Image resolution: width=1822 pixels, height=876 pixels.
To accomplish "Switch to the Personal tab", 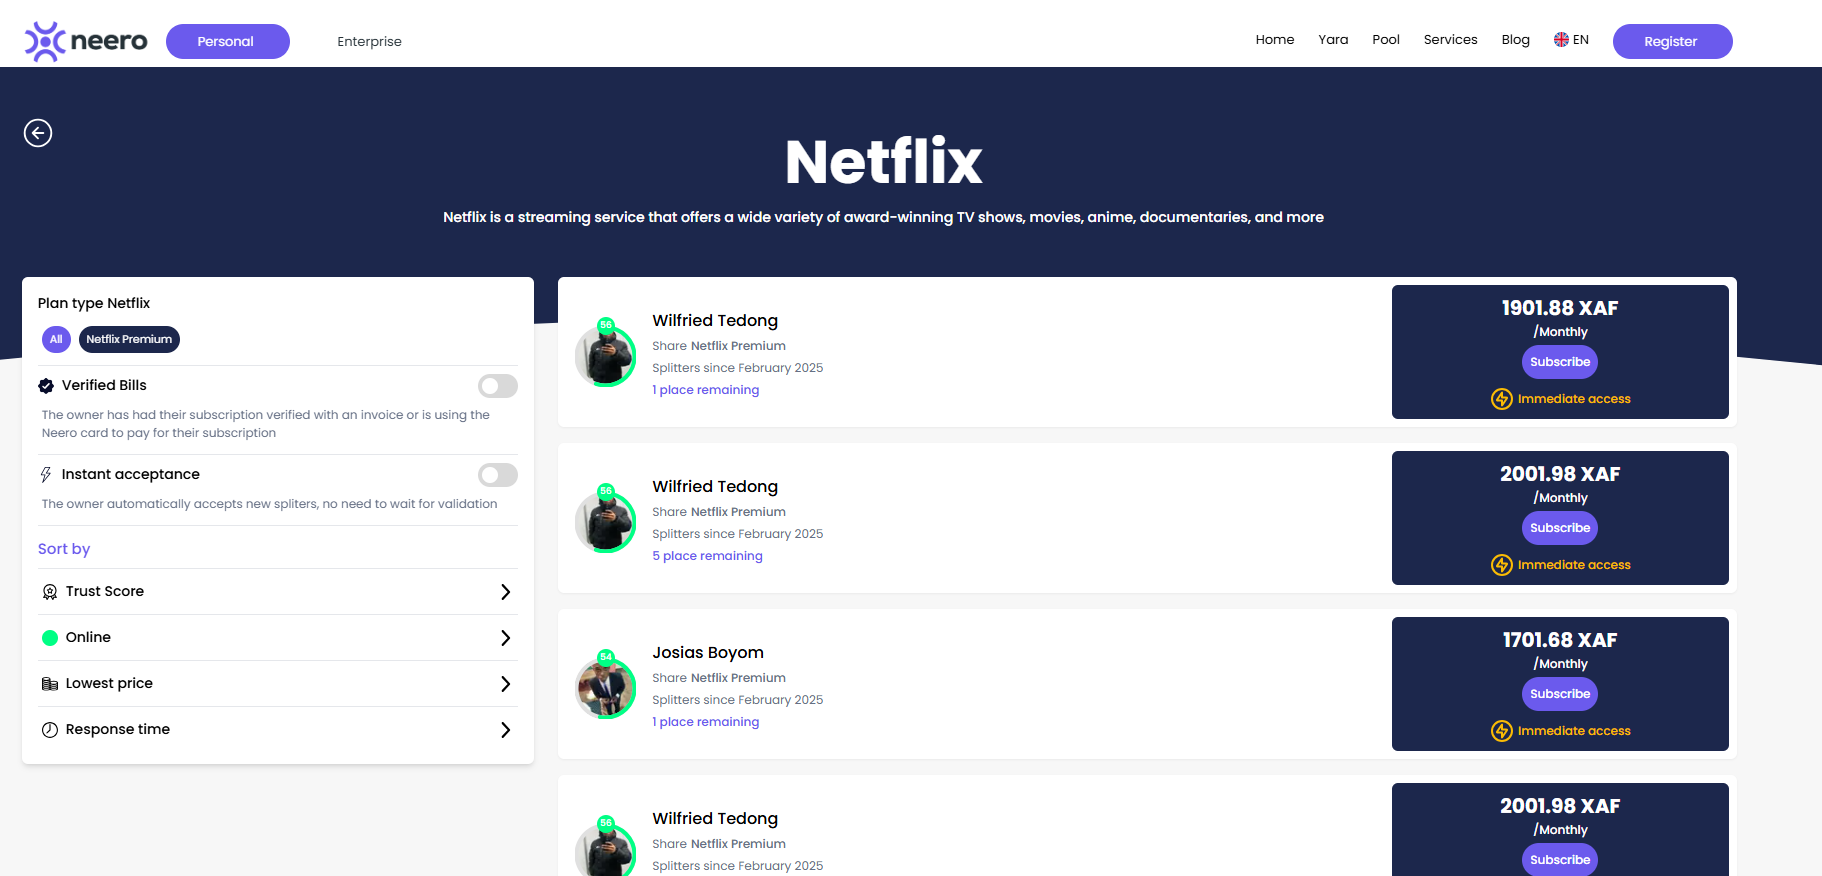I will tap(228, 41).
